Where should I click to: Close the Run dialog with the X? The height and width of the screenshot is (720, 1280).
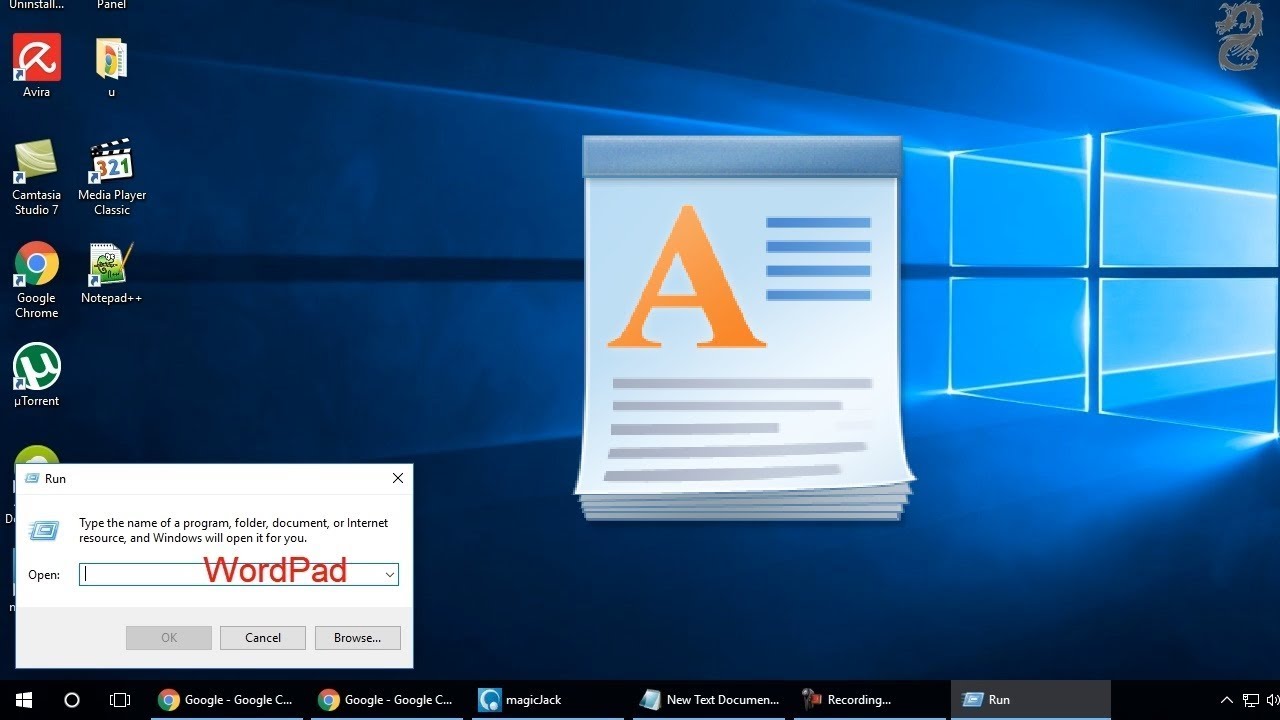[398, 478]
